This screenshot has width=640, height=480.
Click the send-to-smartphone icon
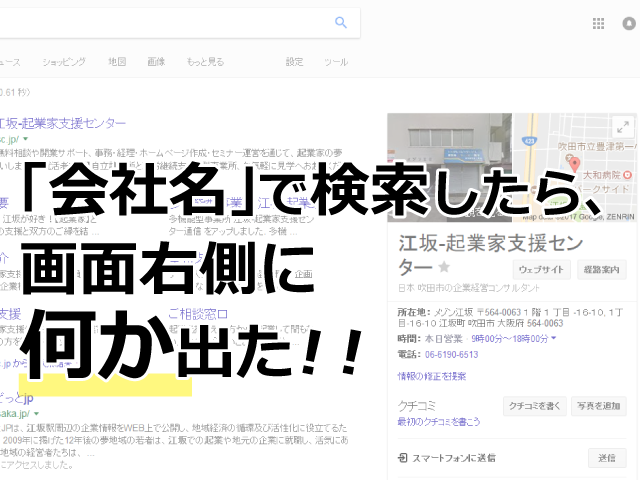(402, 458)
